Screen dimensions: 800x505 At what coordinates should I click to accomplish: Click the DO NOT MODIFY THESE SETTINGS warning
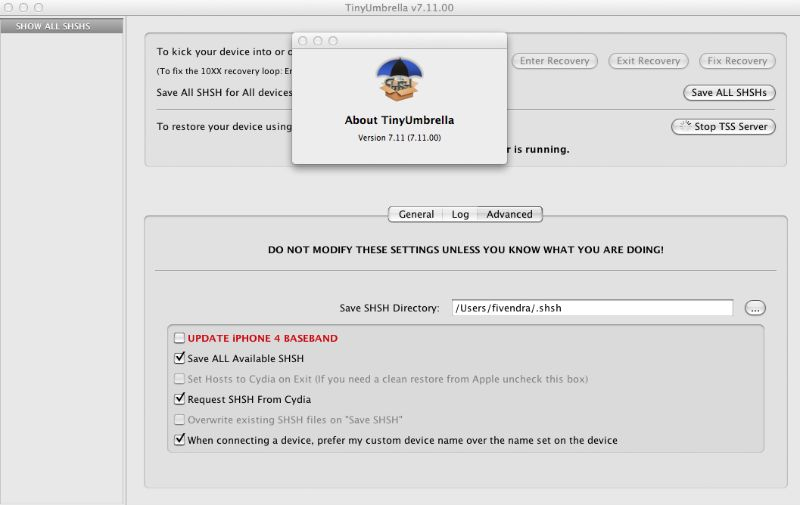466,249
